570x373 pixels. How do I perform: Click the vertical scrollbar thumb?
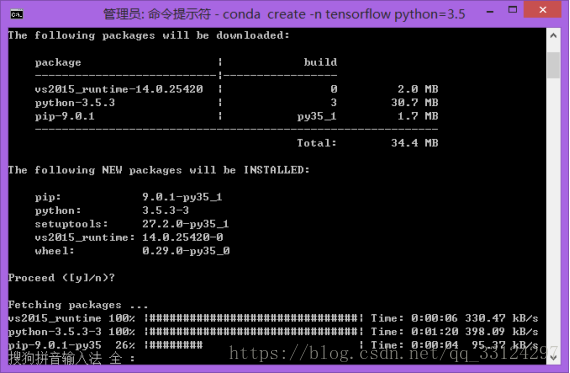tap(553, 65)
